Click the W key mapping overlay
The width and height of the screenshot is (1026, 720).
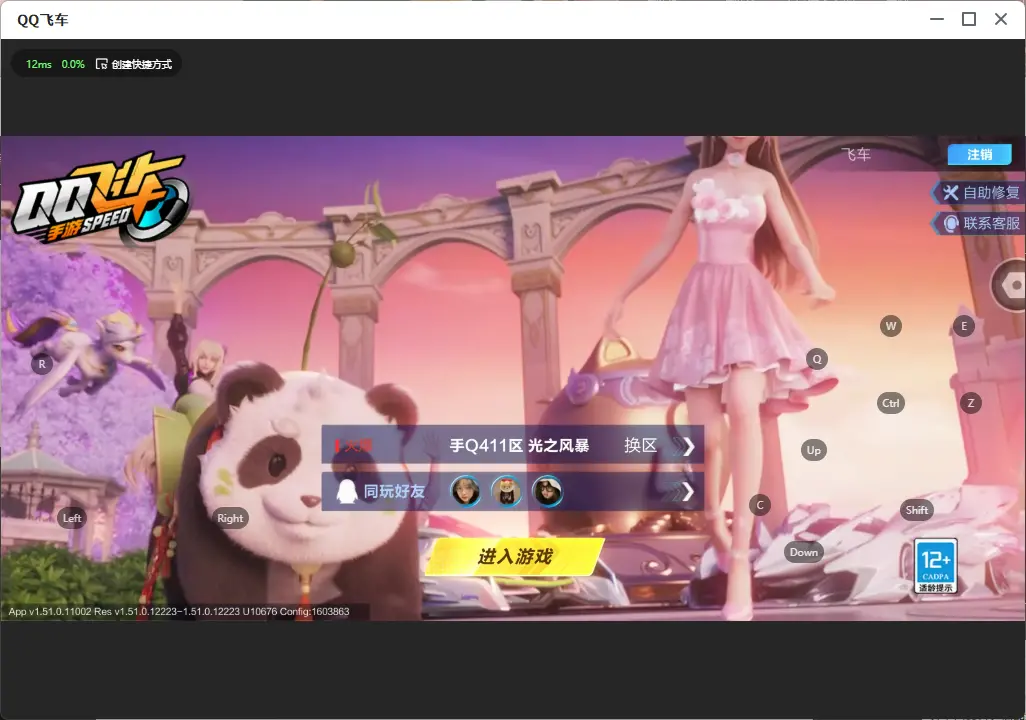point(891,326)
